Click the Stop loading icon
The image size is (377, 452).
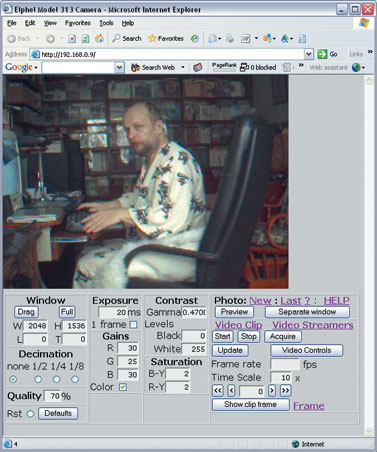72,39
